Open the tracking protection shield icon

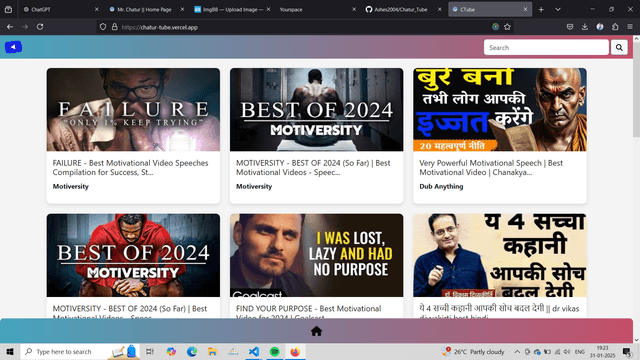[103, 27]
